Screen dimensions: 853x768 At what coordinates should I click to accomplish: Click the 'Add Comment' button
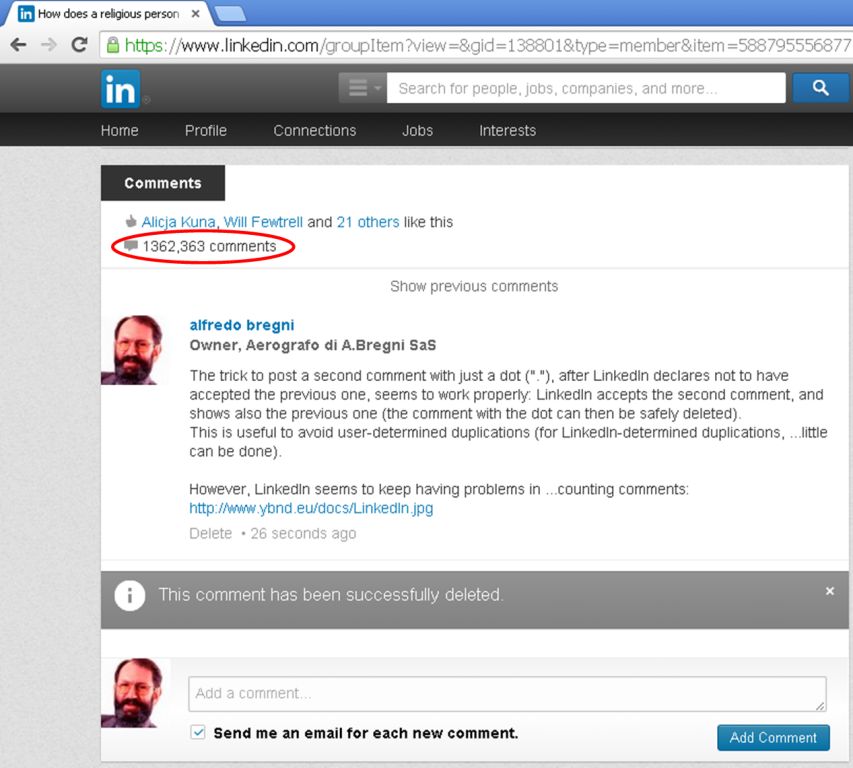773,738
